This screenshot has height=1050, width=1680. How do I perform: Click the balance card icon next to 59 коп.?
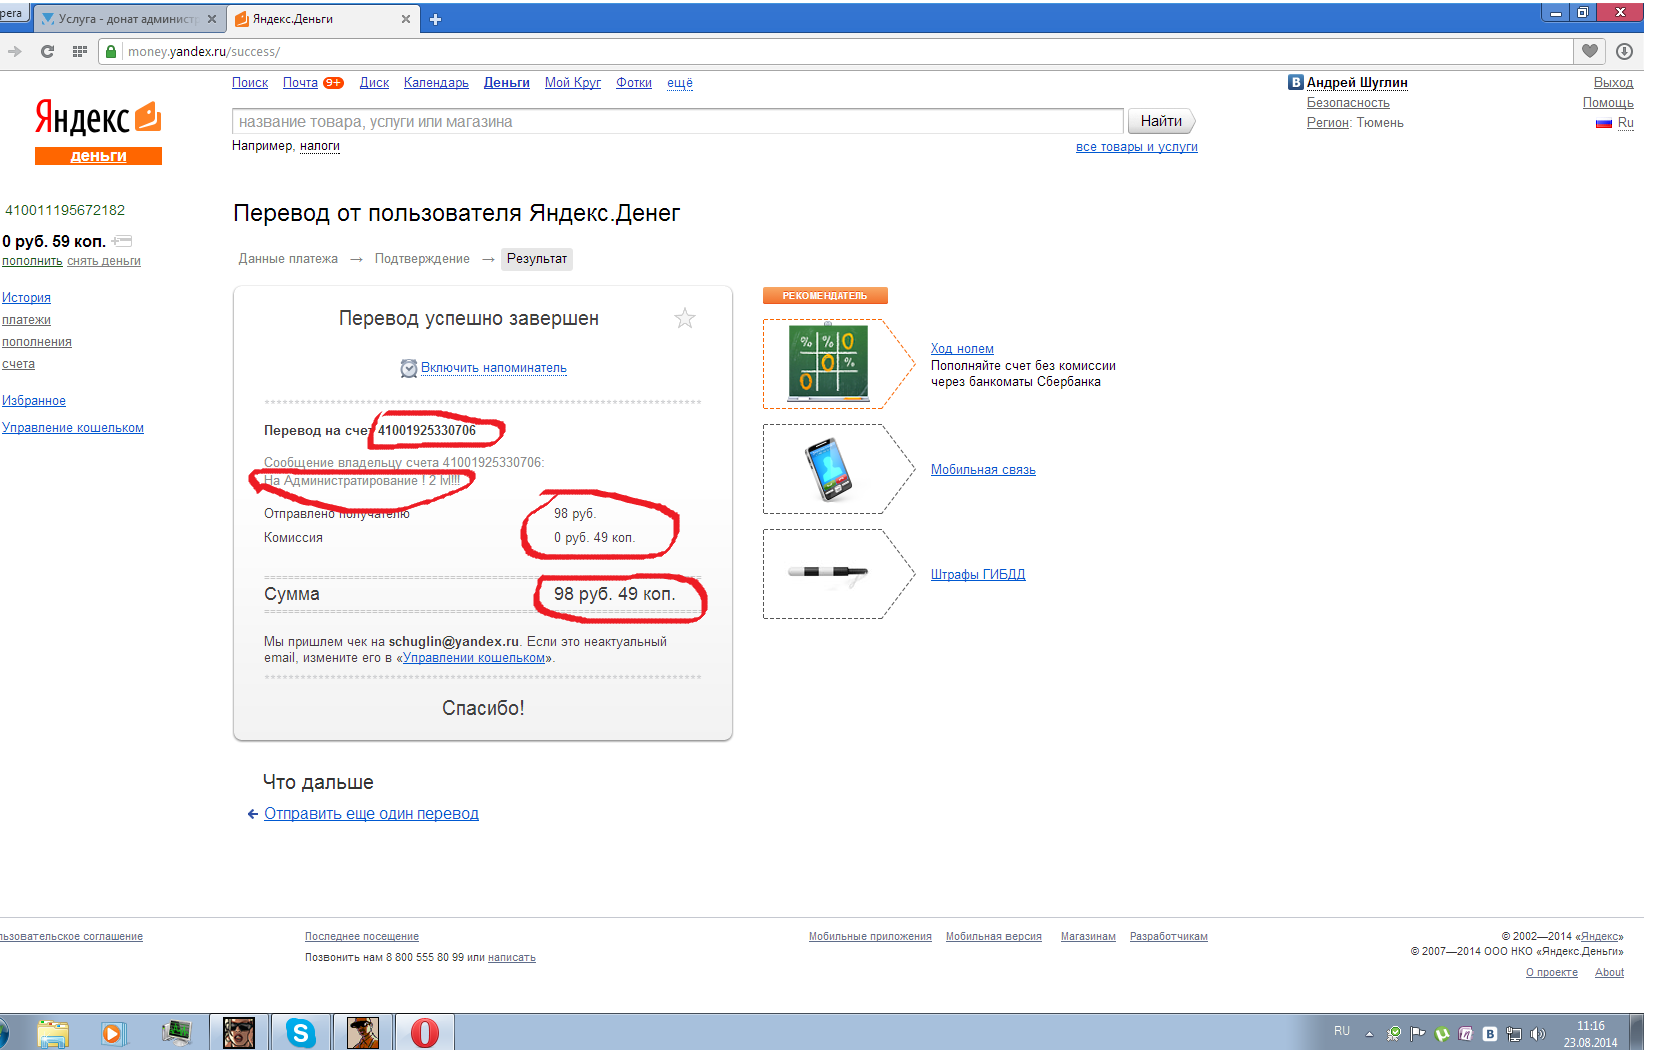pyautogui.click(x=122, y=241)
